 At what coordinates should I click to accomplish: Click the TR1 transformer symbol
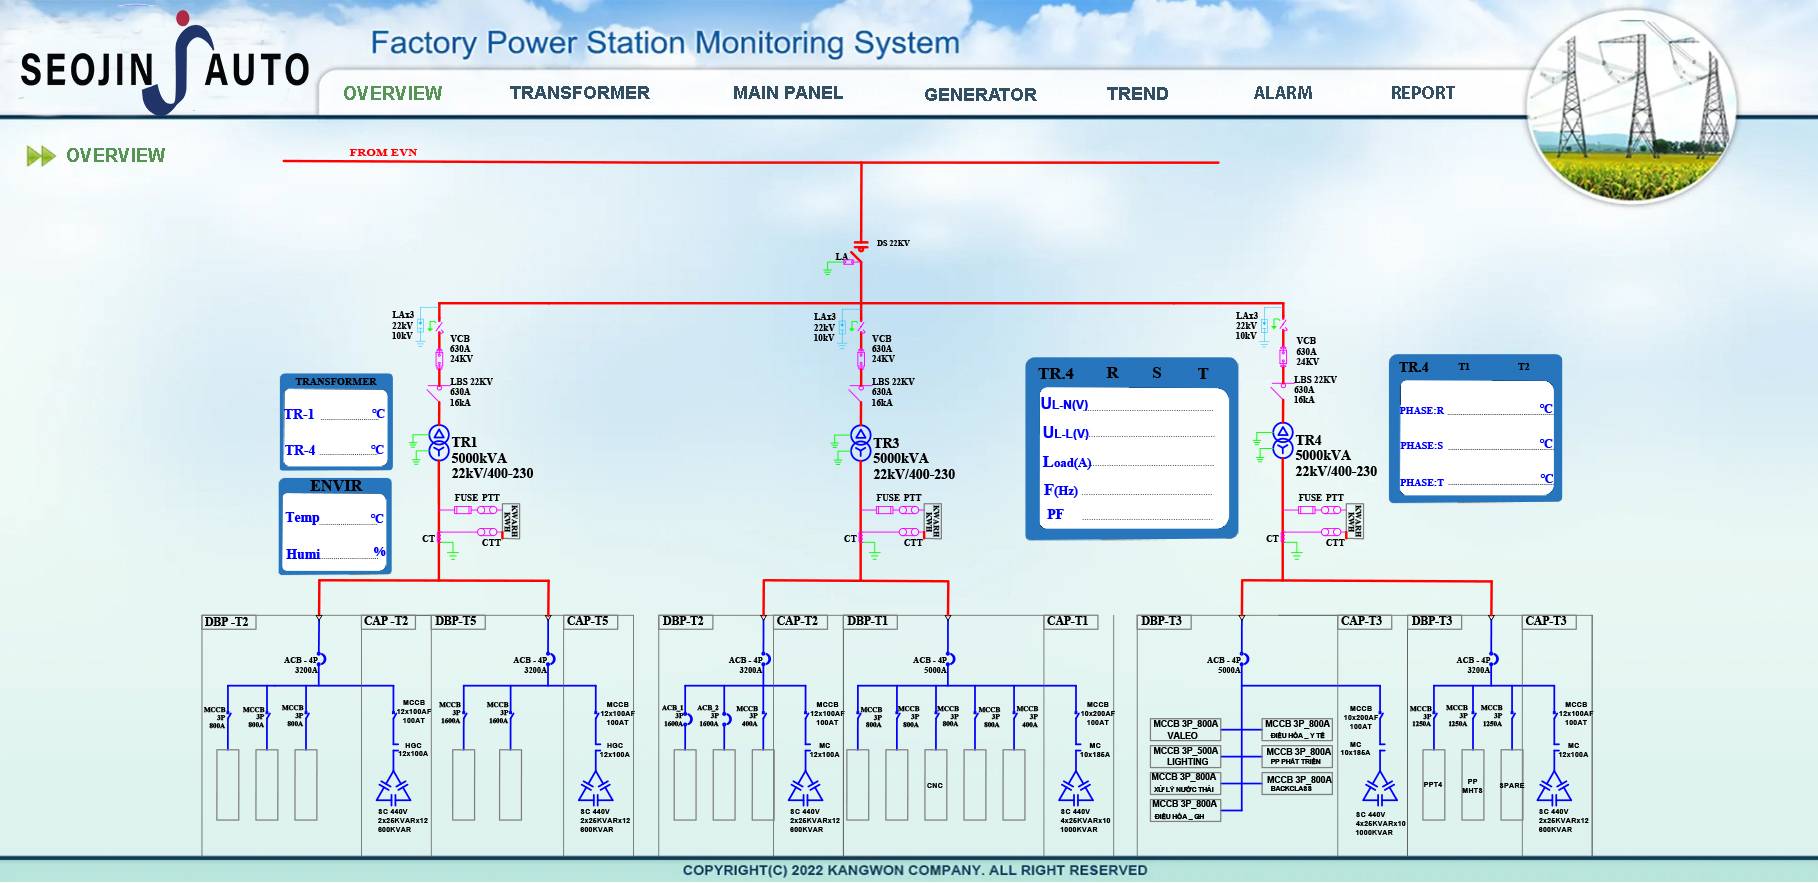(x=439, y=442)
